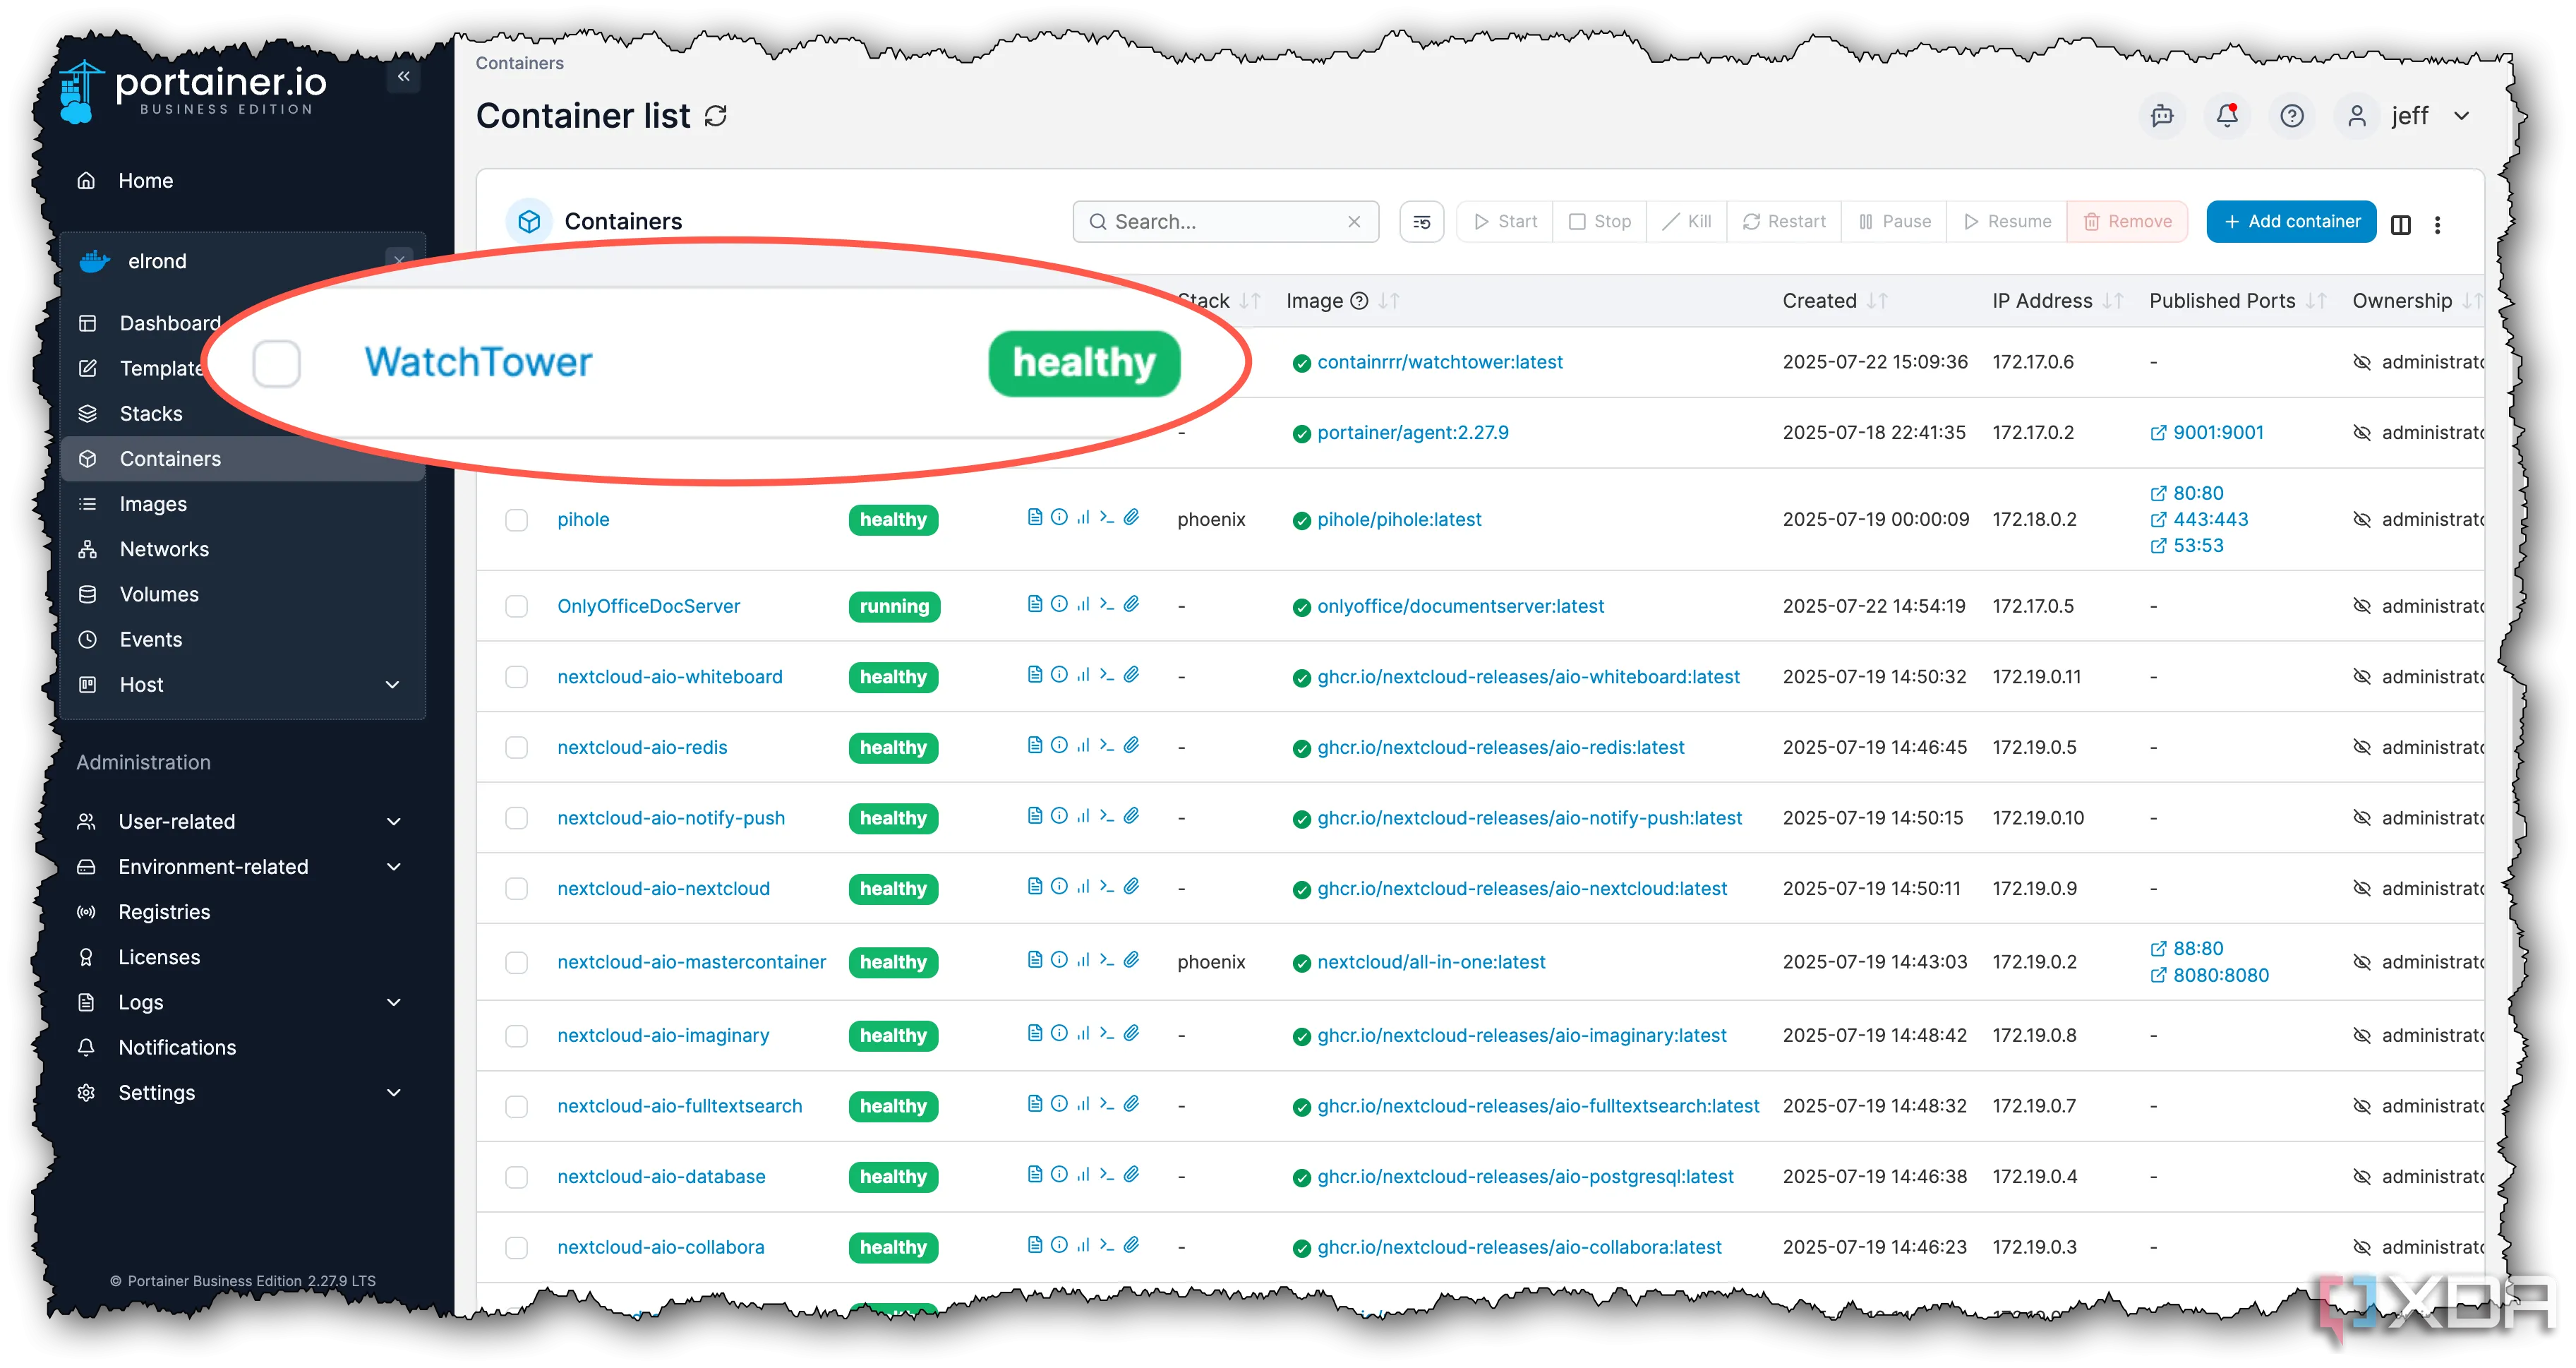Select the OnlyOfficeDocServer checkbox
The width and height of the screenshot is (2576, 1368).
(x=516, y=607)
